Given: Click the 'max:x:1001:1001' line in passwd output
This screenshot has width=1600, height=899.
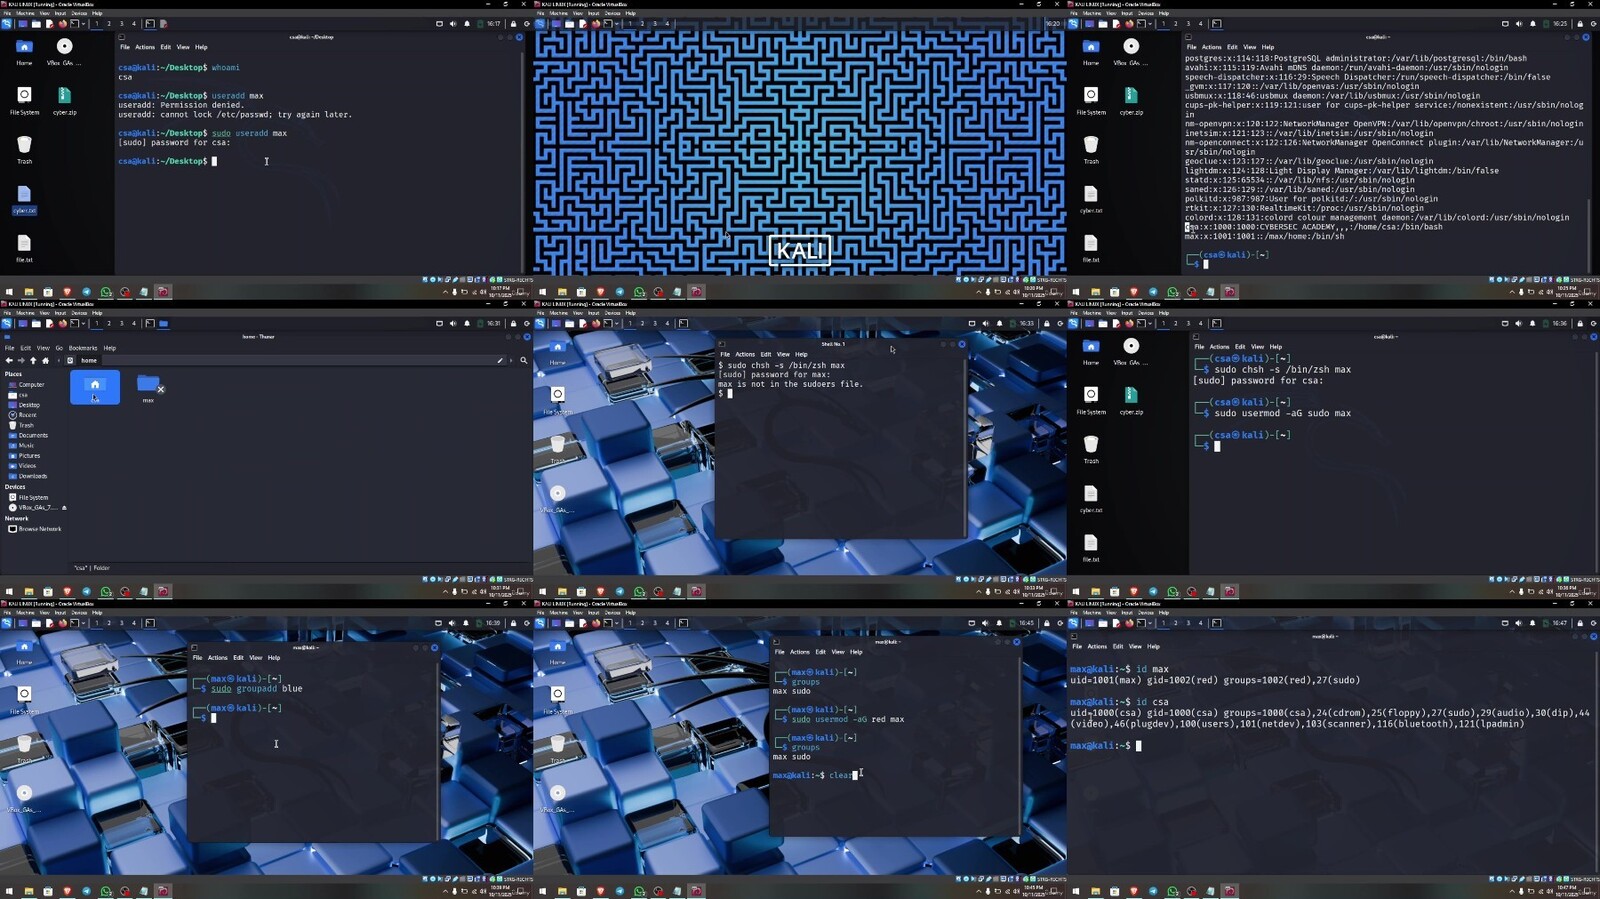Looking at the screenshot, I should coord(1265,236).
